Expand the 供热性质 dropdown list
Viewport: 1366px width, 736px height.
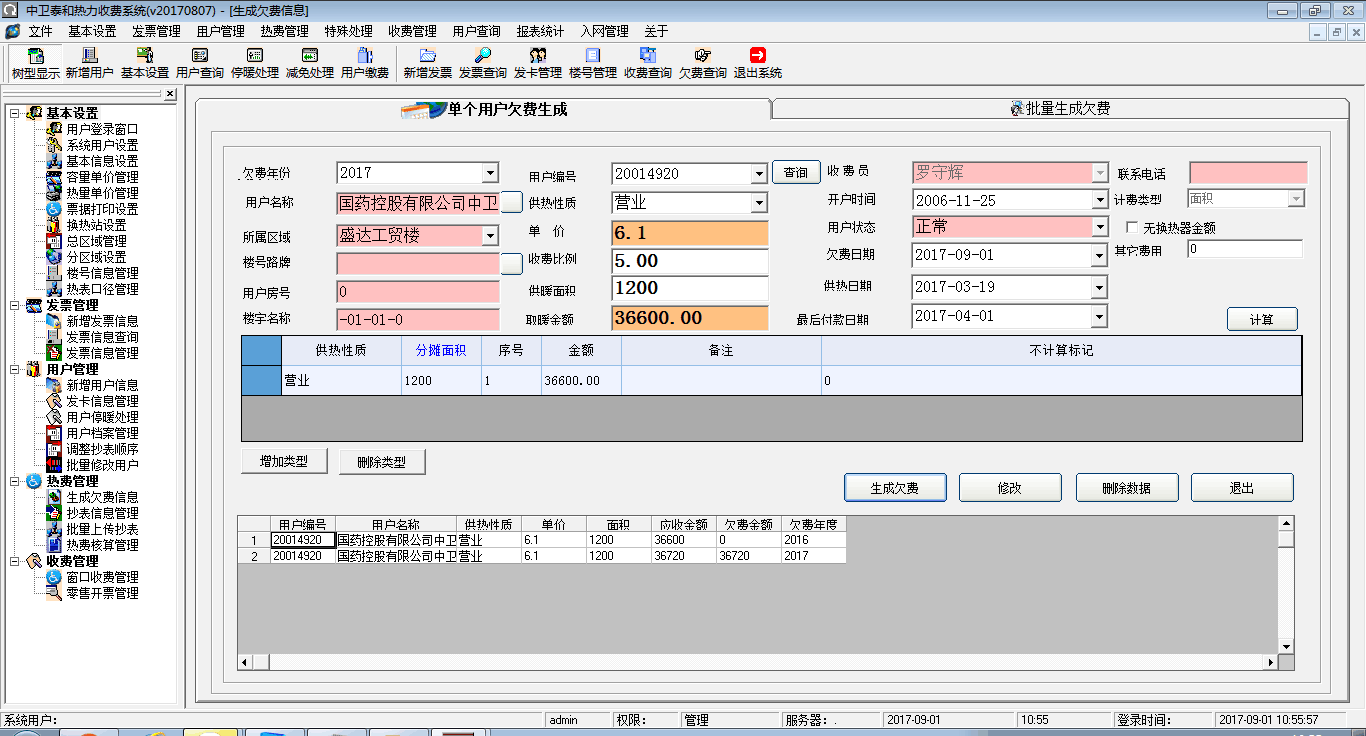coord(758,203)
